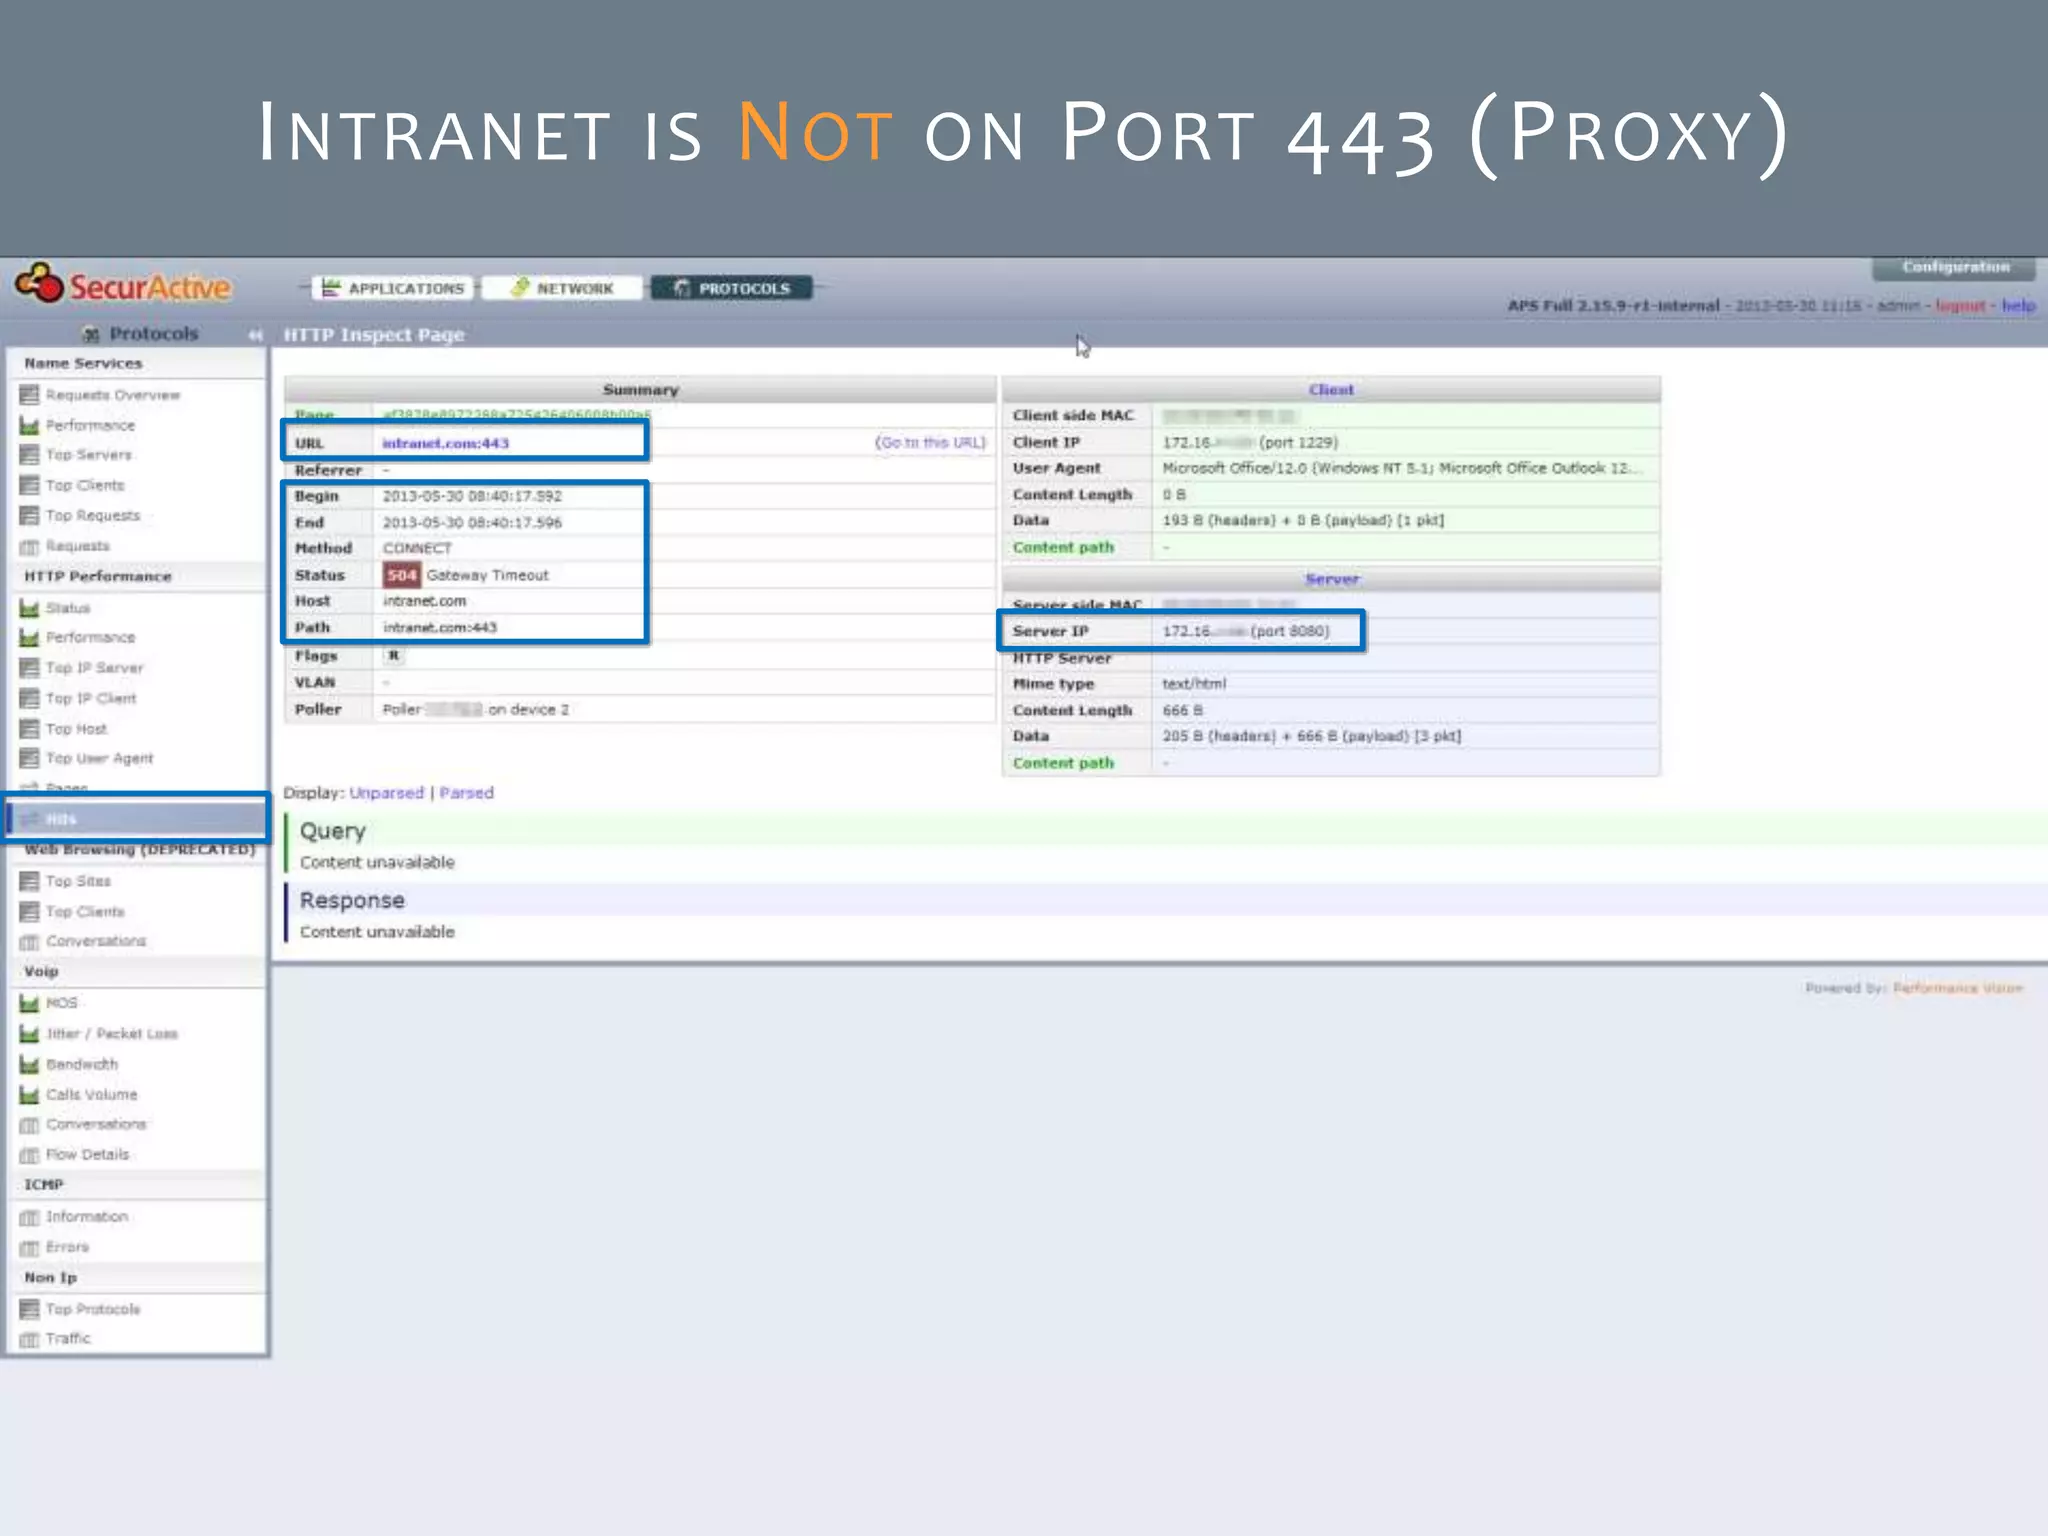
Task: Select the server Content Length 666 B value
Action: tap(1182, 710)
